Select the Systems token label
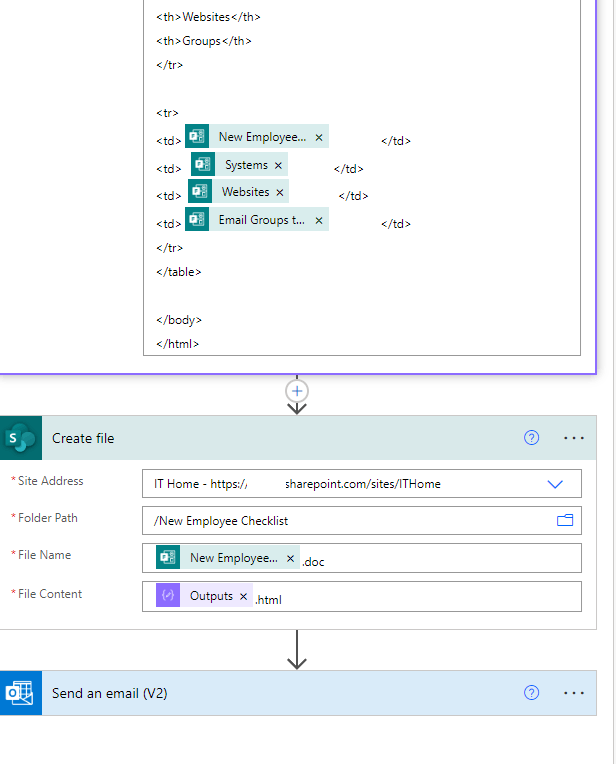 pos(246,165)
